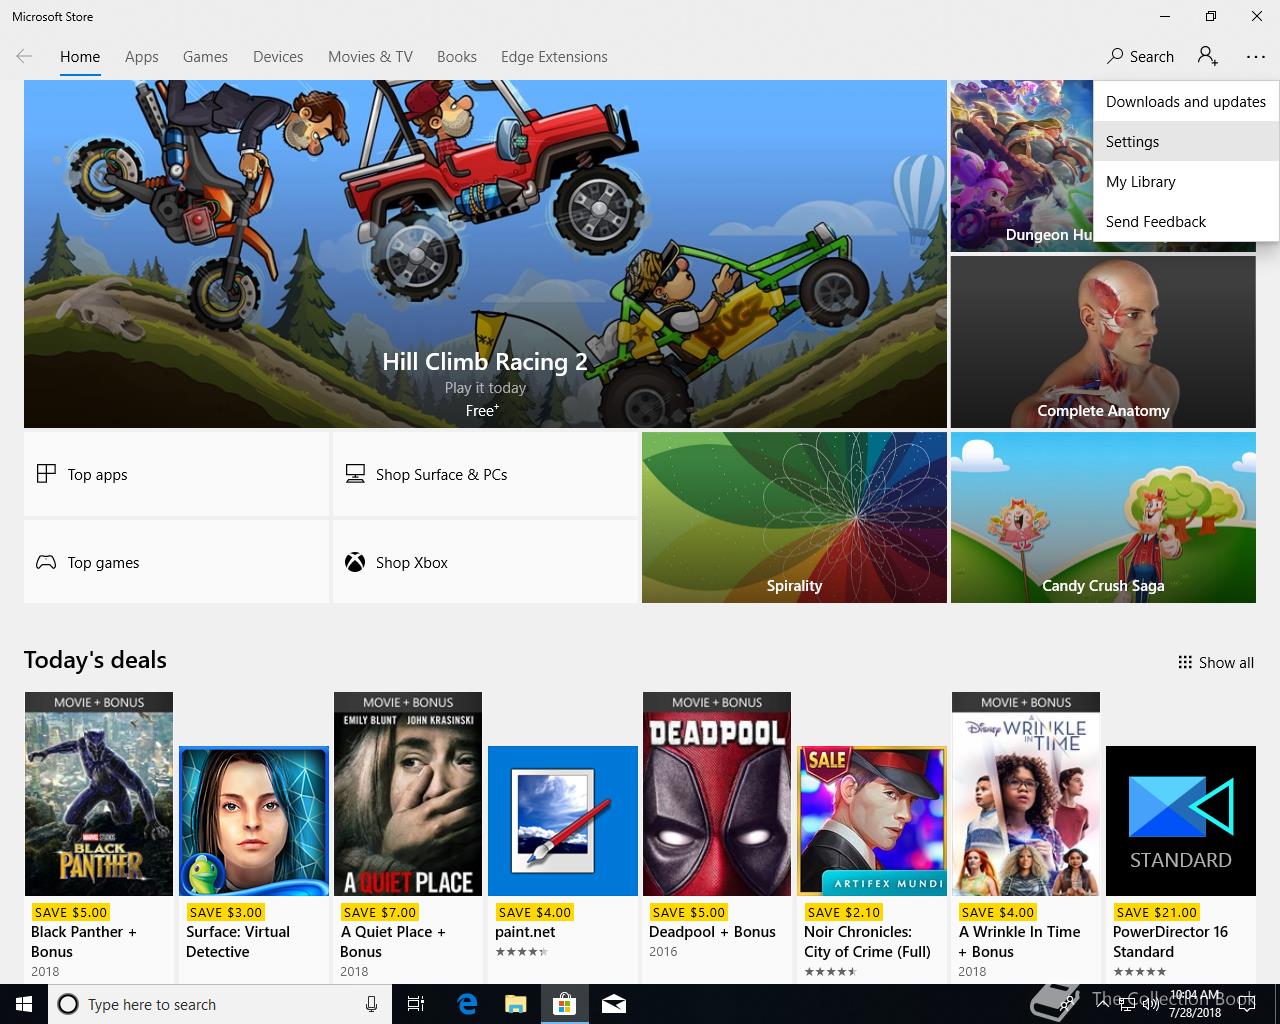
Task: Click the Show all grid link
Action: point(1215,662)
